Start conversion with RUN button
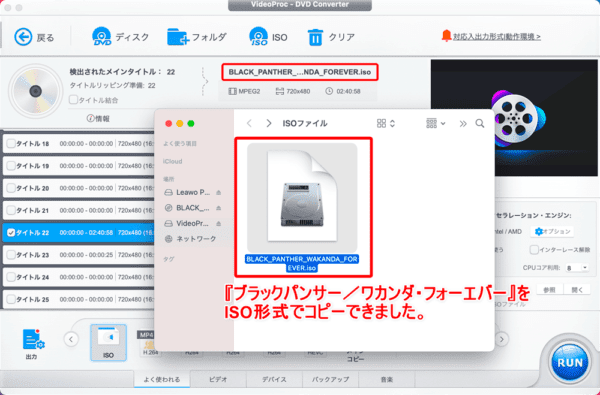Viewport: 600px width, 395px height. click(x=569, y=362)
